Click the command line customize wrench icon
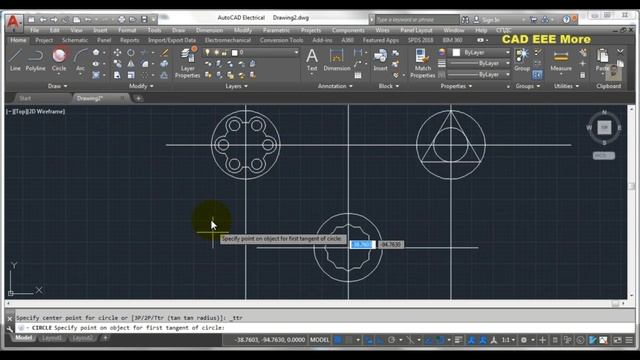640x360 pixels. [x=10, y=329]
